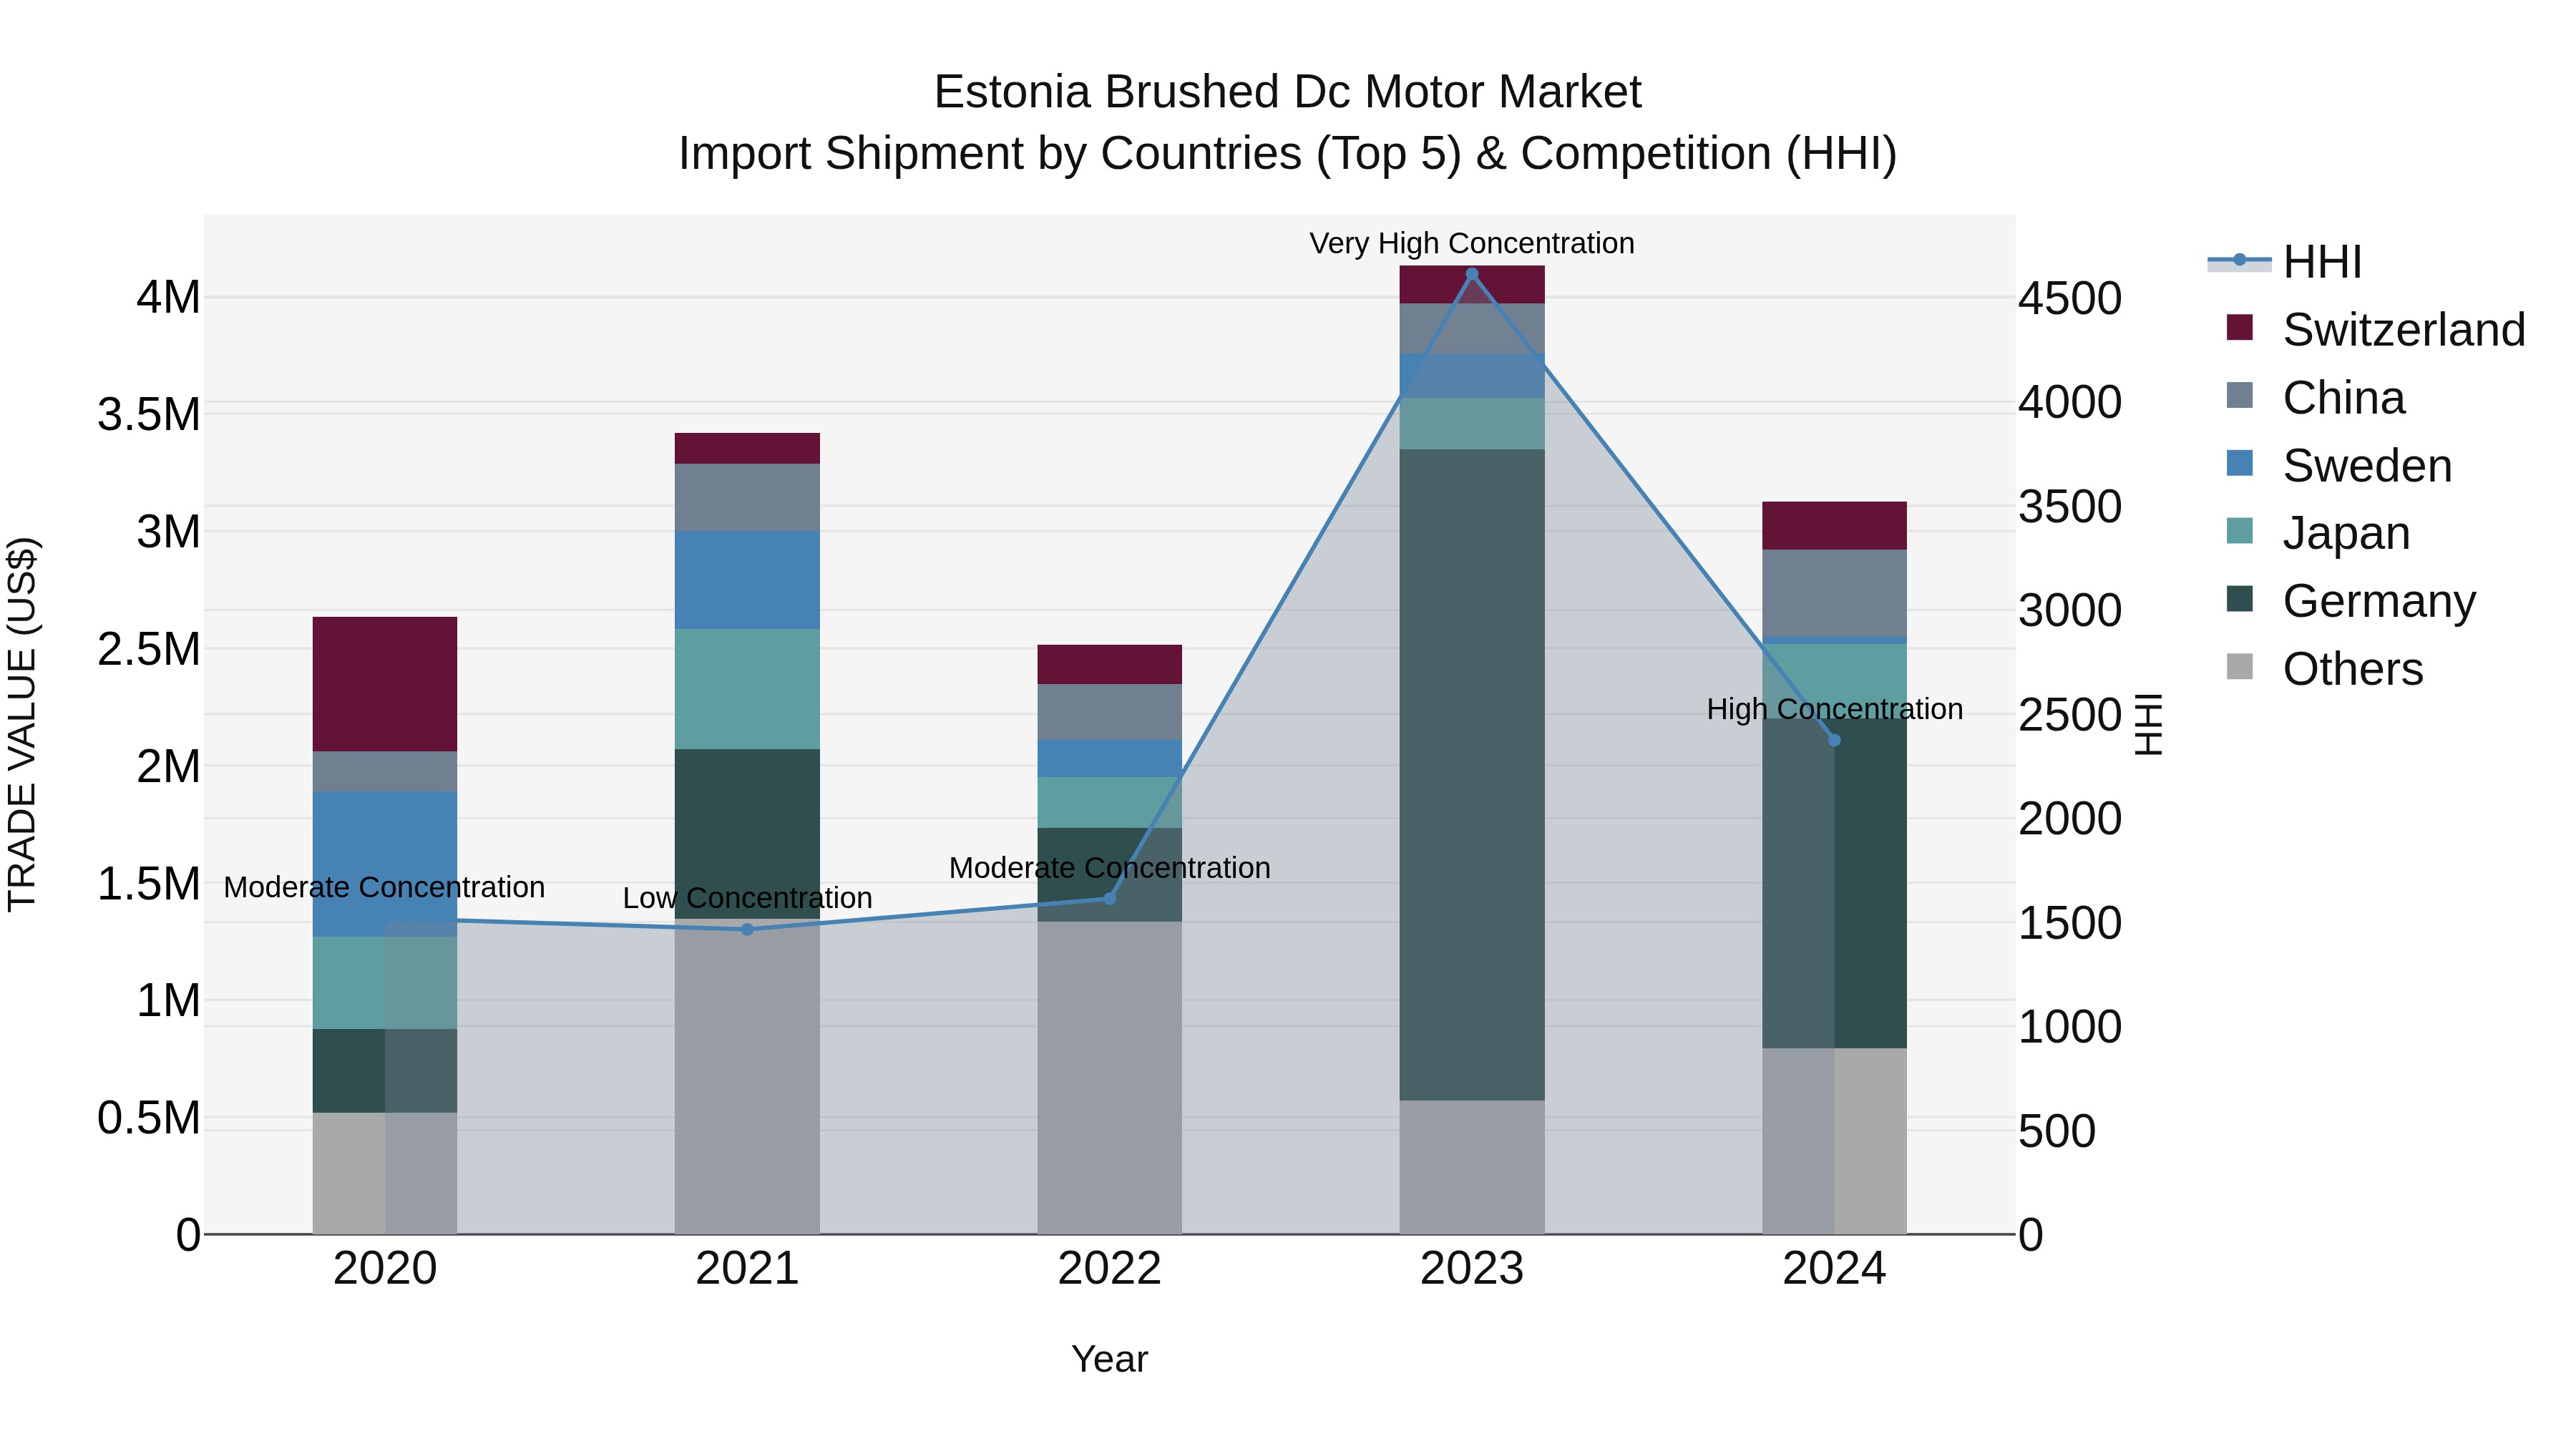This screenshot has width=2576, height=1449.
Task: Click the 2023 HHI data point marker
Action: [x=1472, y=274]
